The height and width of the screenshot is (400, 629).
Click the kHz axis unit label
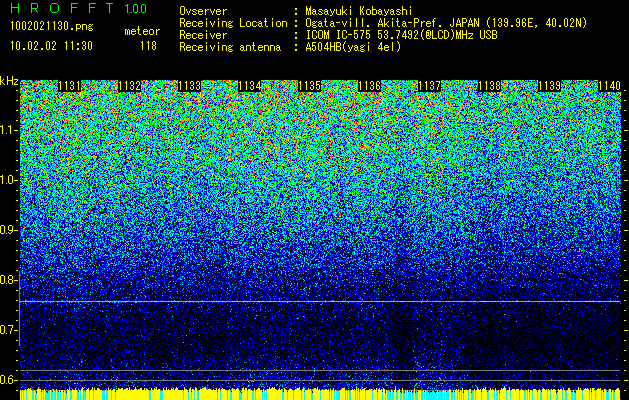(x=9, y=81)
